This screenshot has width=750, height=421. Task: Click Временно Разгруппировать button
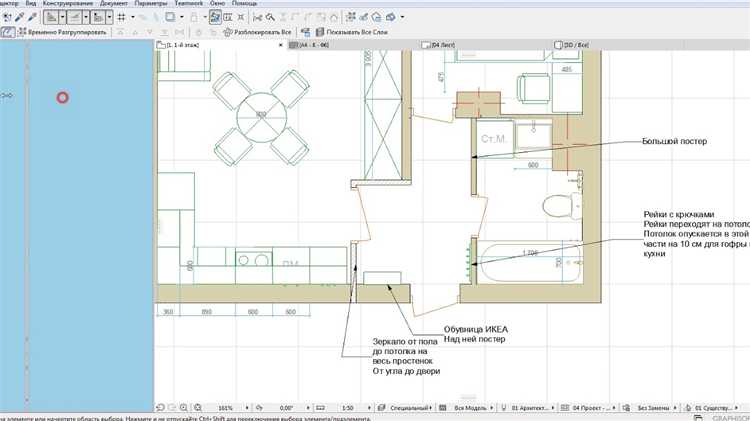[62, 32]
